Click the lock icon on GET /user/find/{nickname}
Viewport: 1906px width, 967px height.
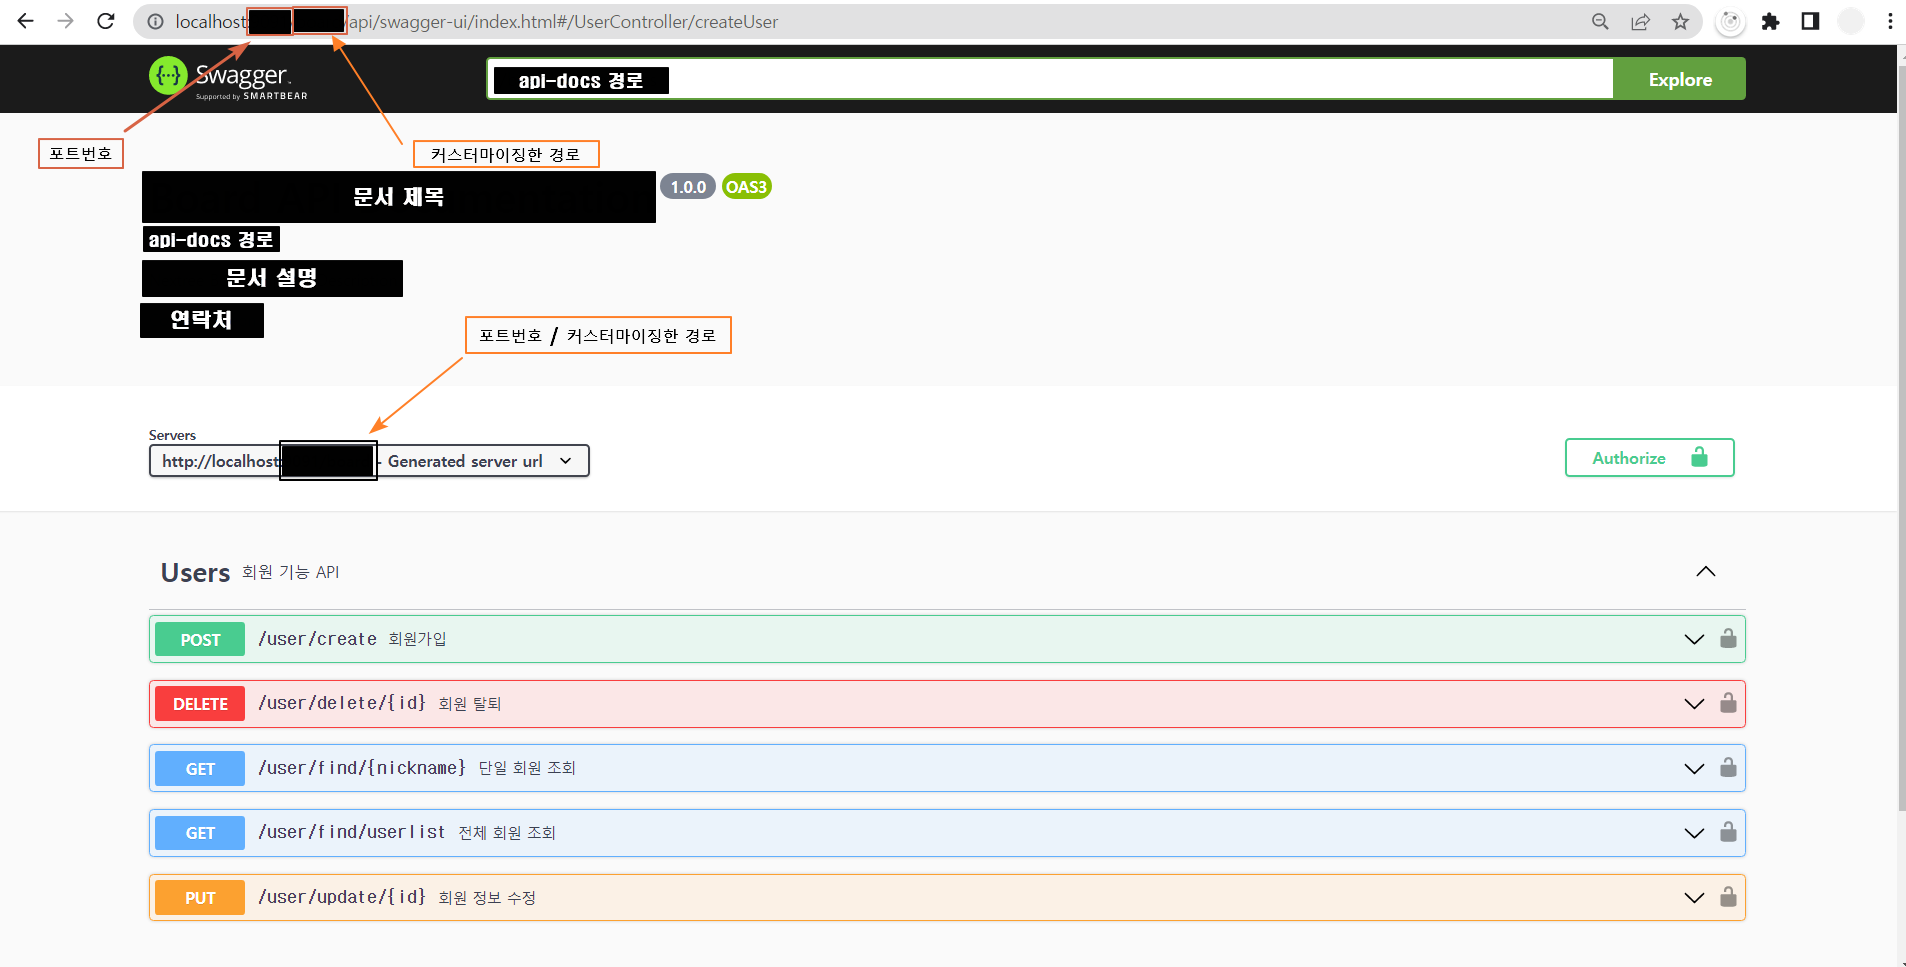click(x=1728, y=767)
